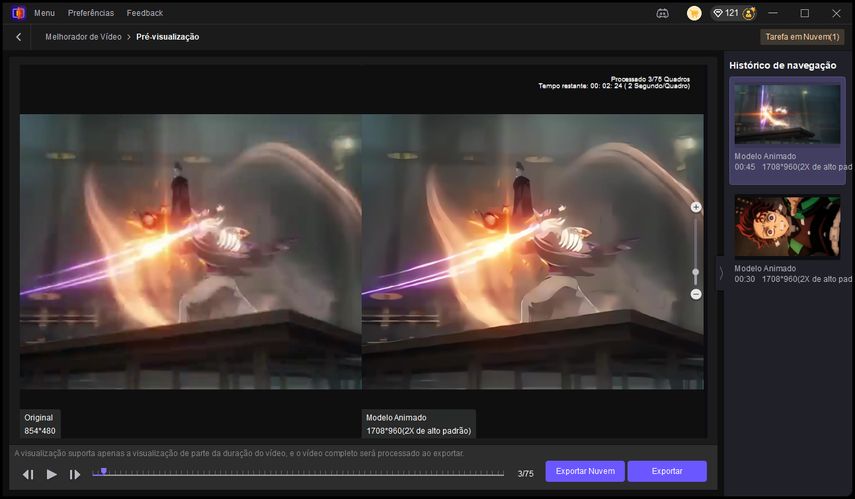Click the Pré-visualização breadcrumb
Image resolution: width=855 pixels, height=499 pixels.
click(167, 37)
